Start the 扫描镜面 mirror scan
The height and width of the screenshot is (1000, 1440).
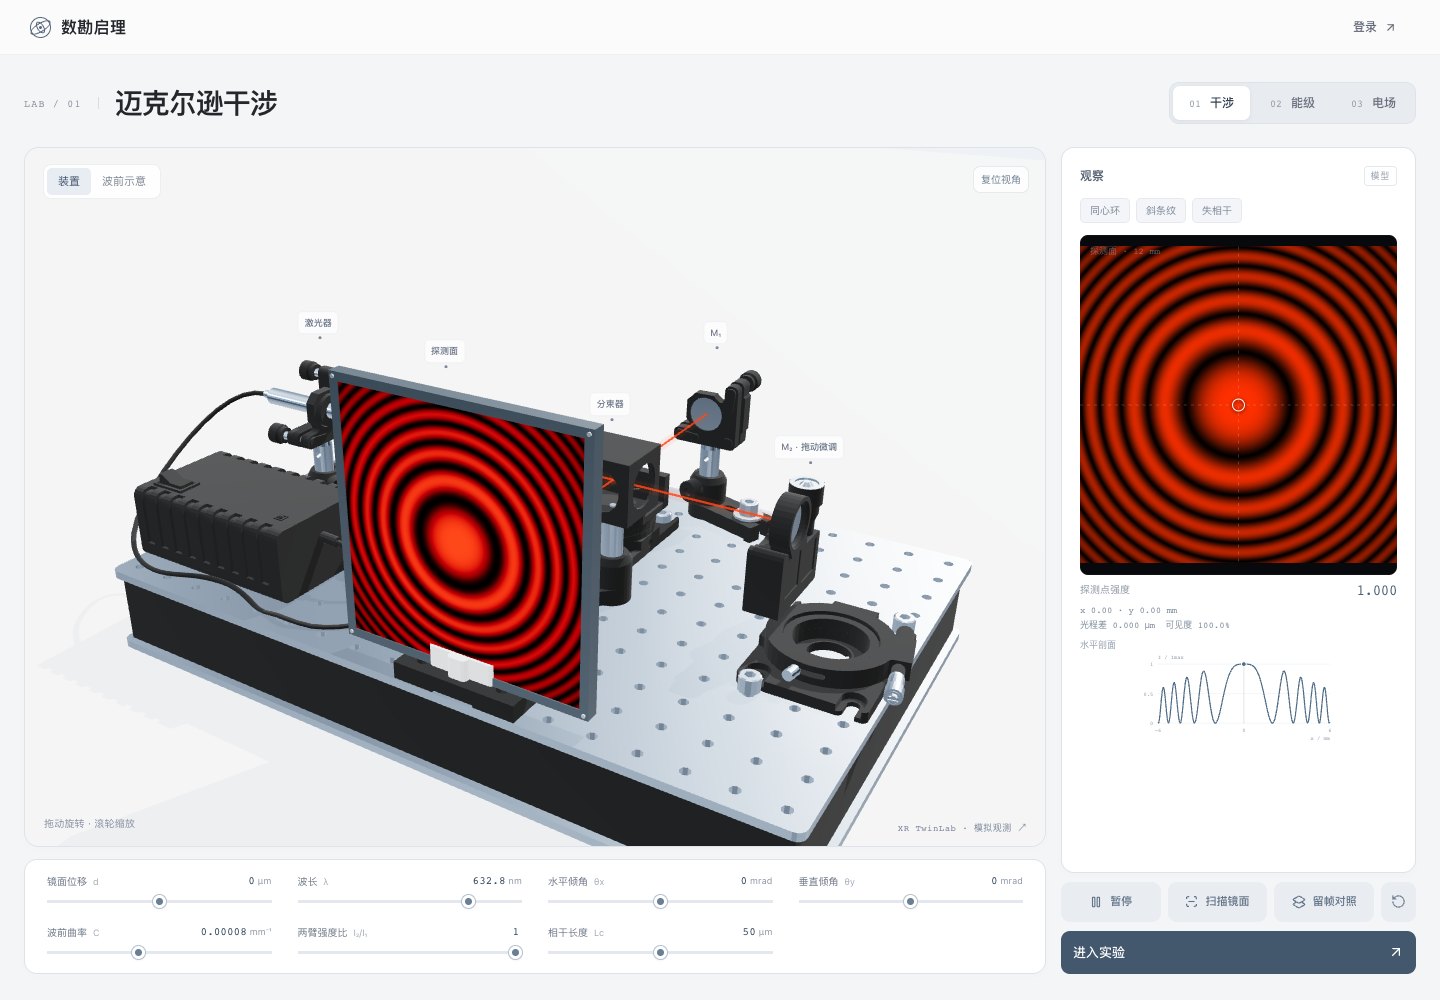click(1217, 901)
